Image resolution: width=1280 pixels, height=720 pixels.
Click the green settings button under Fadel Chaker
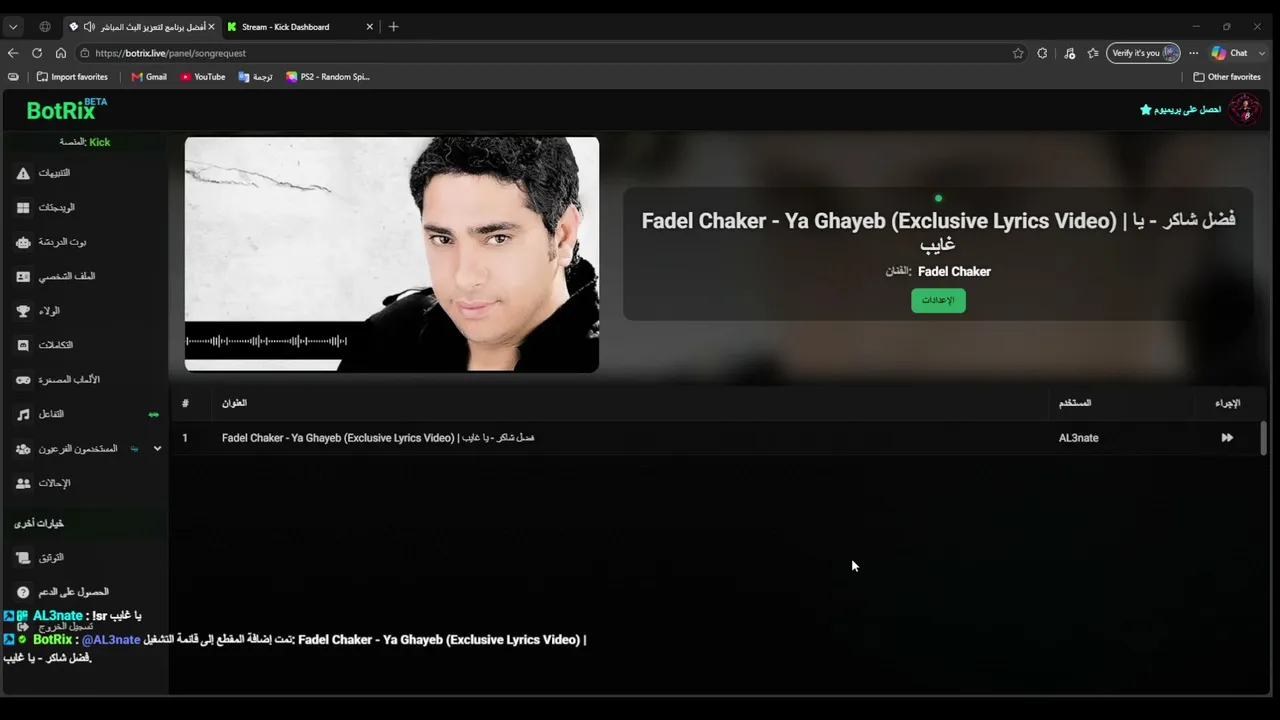pyautogui.click(x=938, y=300)
